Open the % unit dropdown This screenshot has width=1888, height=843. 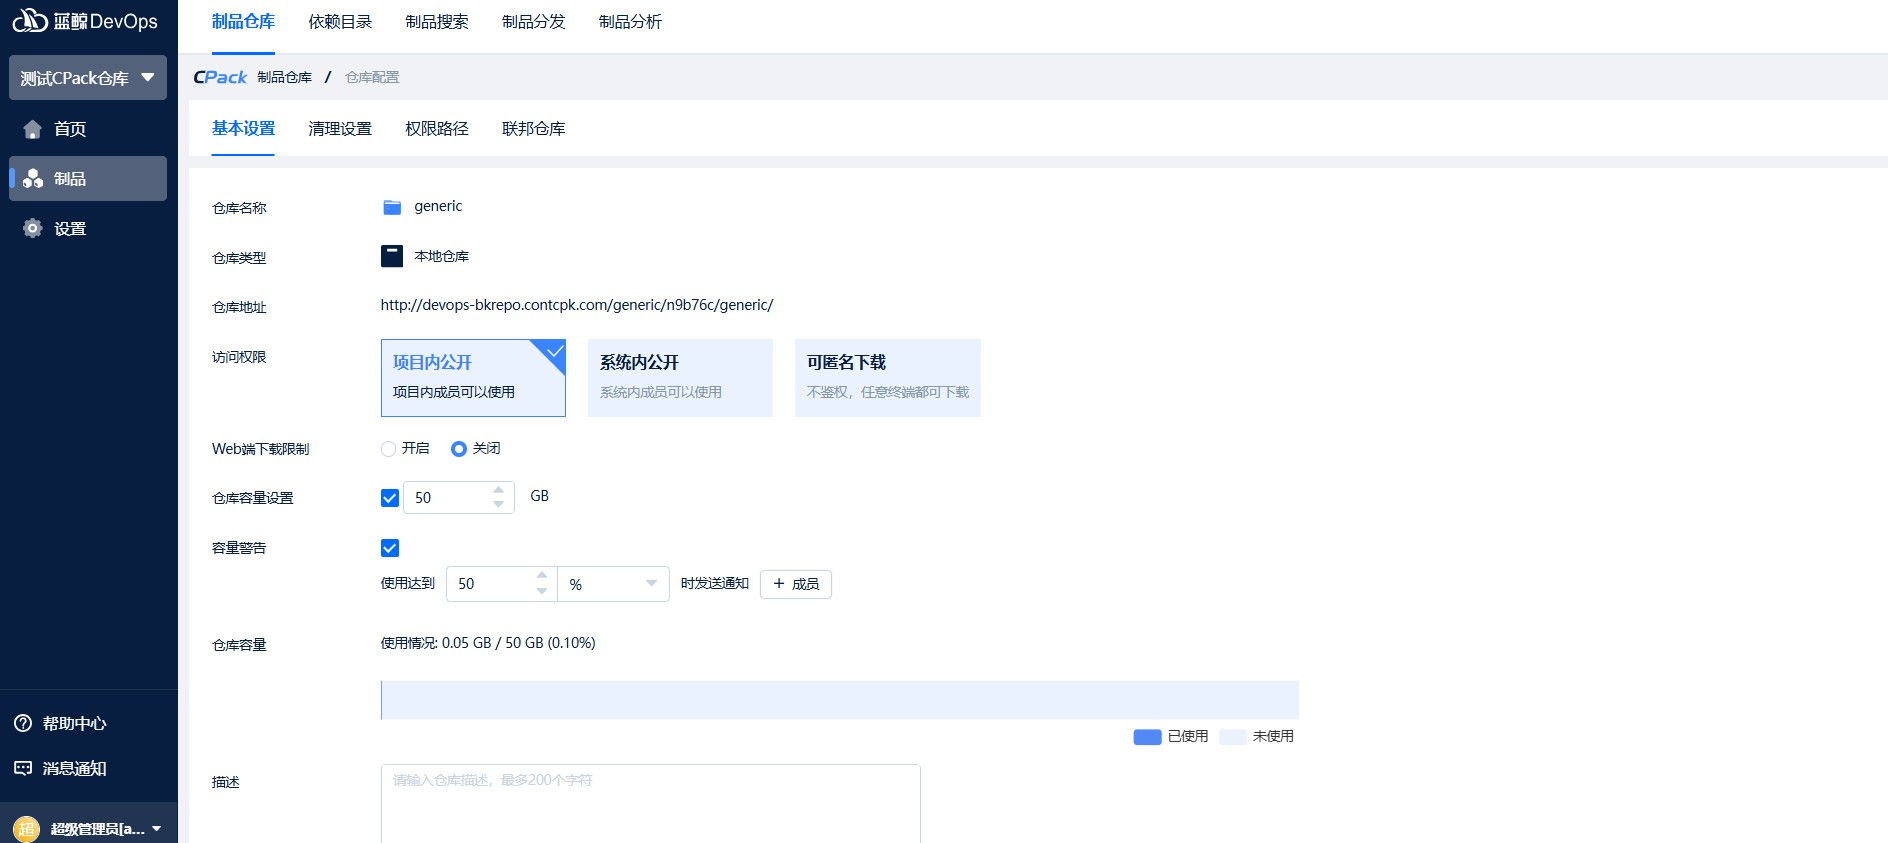pyautogui.click(x=613, y=584)
